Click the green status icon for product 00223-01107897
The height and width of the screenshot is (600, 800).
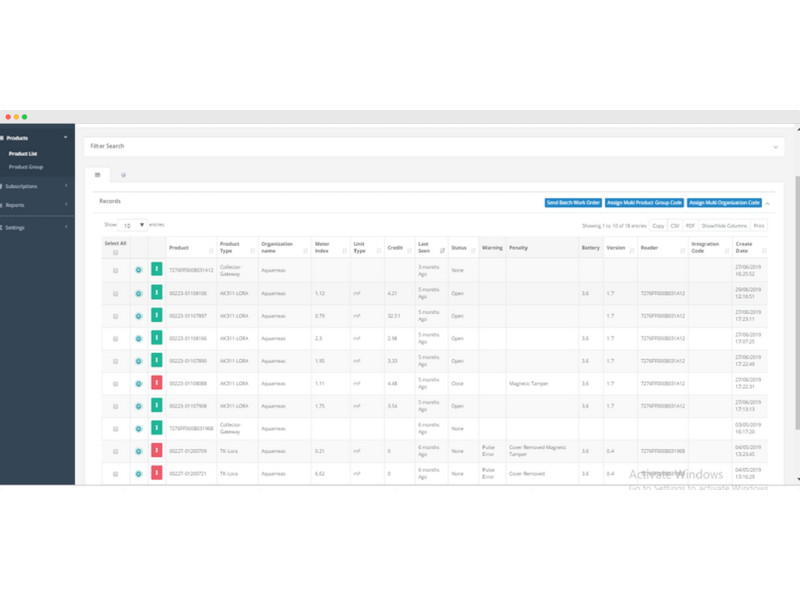(156, 315)
